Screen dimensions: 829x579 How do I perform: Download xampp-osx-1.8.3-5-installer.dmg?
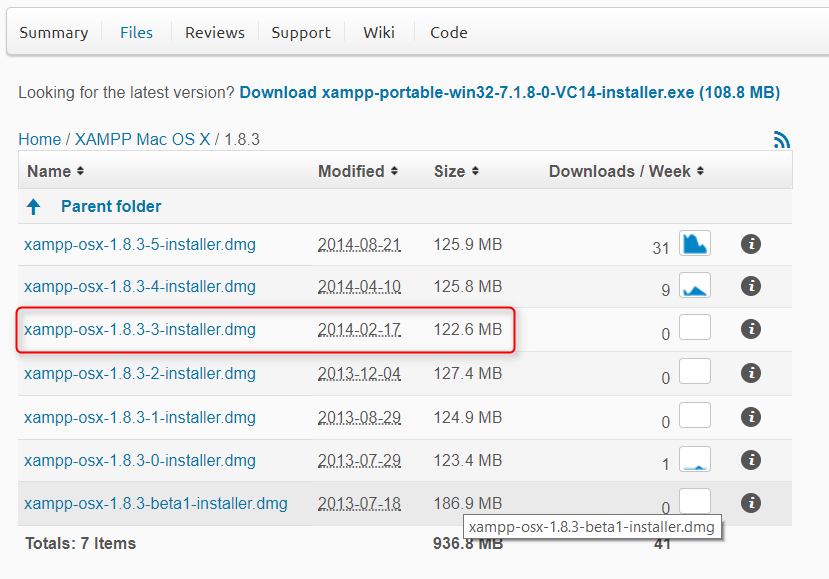(140, 244)
